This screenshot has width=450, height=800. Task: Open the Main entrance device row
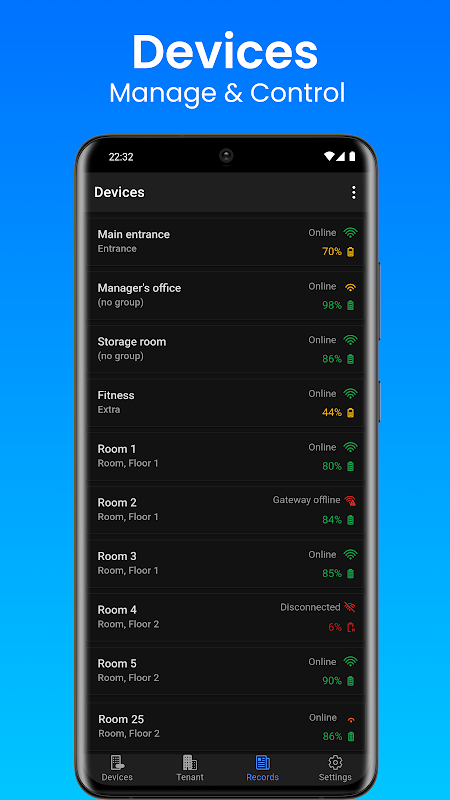pyautogui.click(x=226, y=242)
